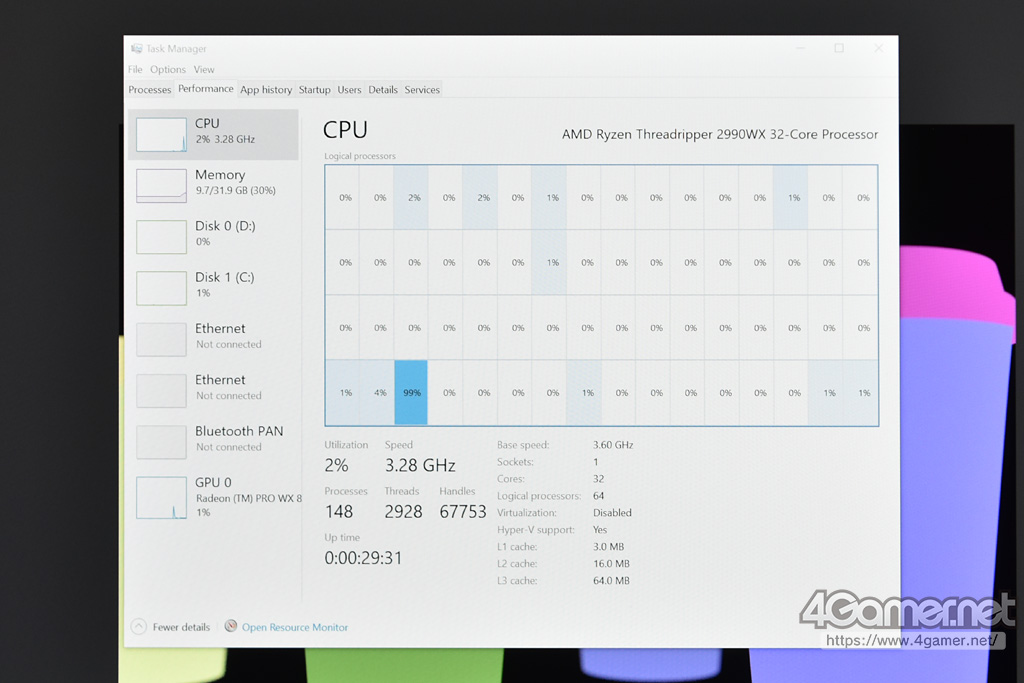Image resolution: width=1024 pixels, height=683 pixels.
Task: Maximize the Task Manager window
Action: coord(839,48)
